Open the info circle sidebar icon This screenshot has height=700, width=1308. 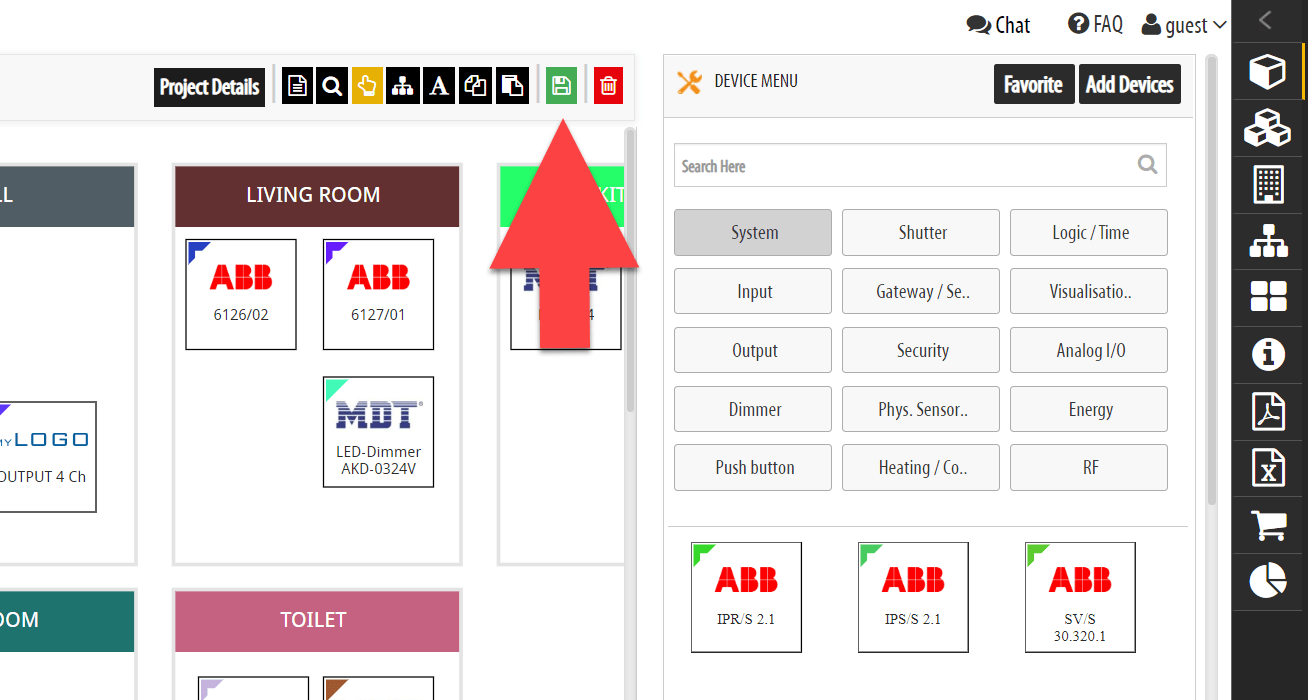point(1268,353)
